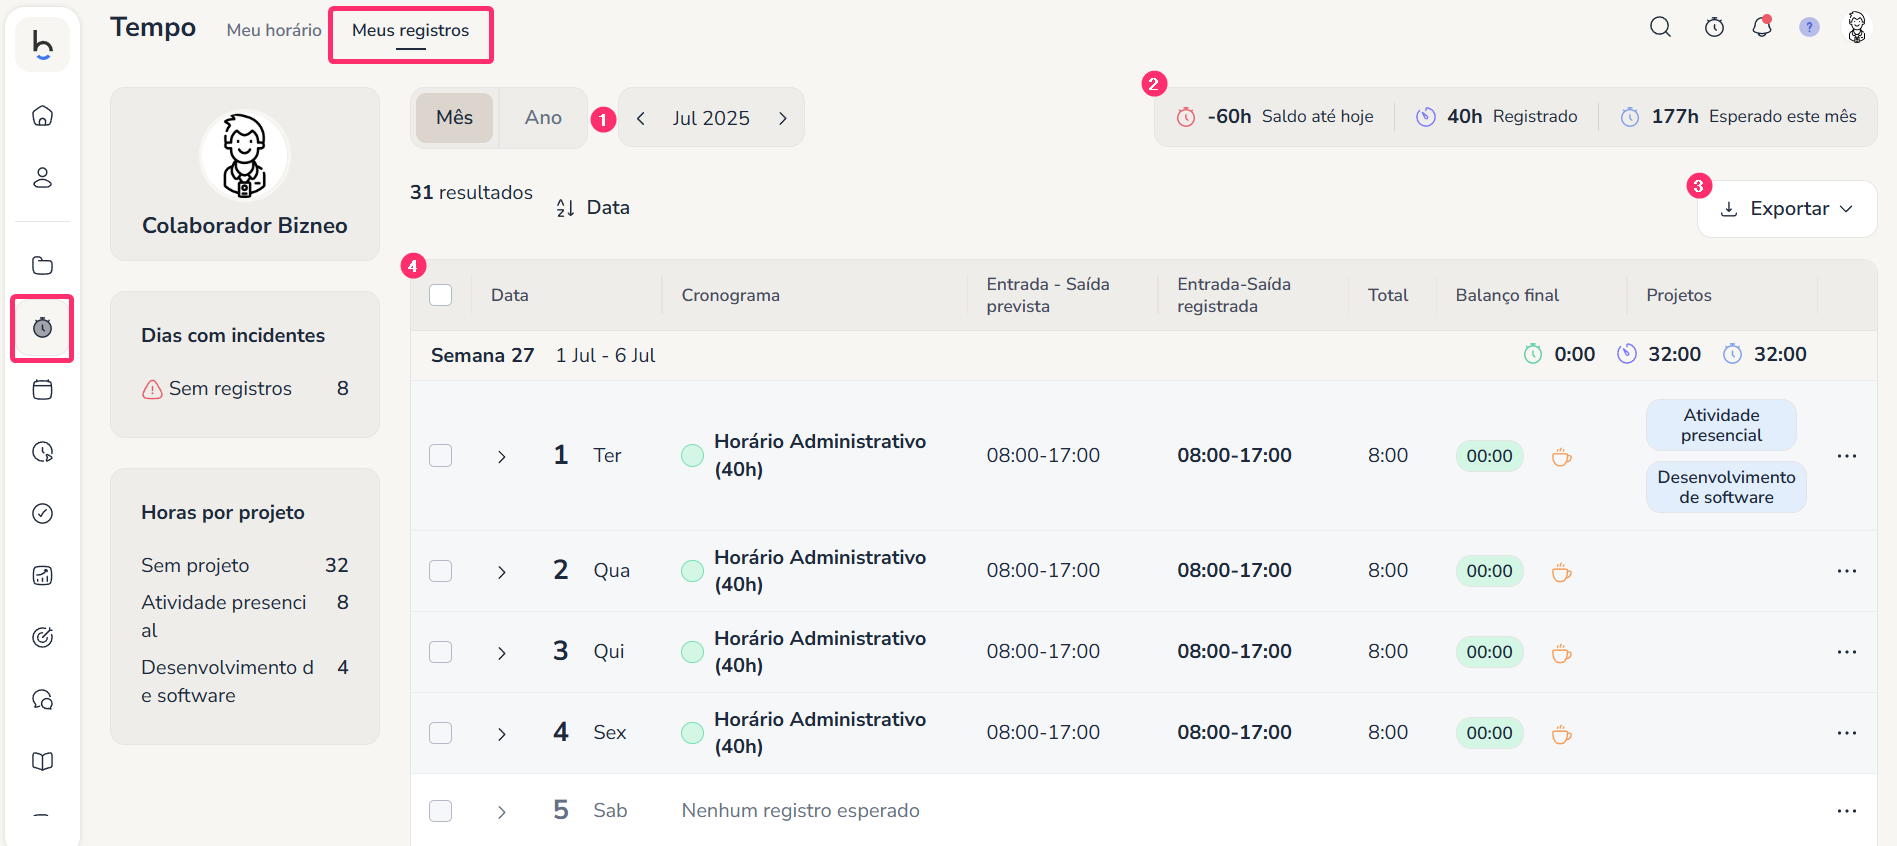Open the folder icon in sidebar
Image resolution: width=1897 pixels, height=846 pixels.
point(42,266)
